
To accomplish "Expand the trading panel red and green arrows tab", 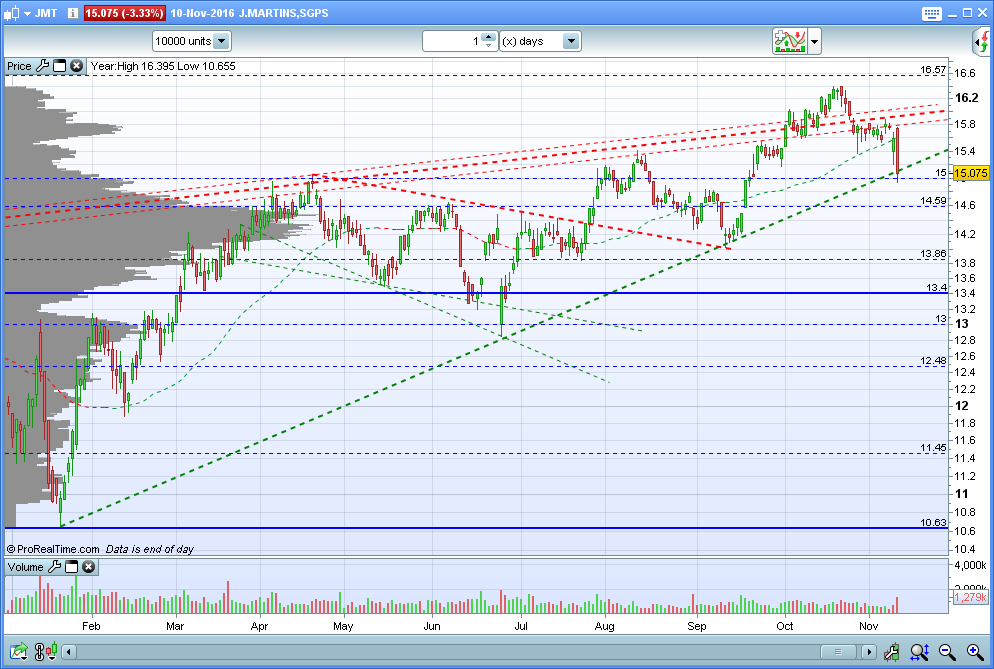I will pos(983,42).
